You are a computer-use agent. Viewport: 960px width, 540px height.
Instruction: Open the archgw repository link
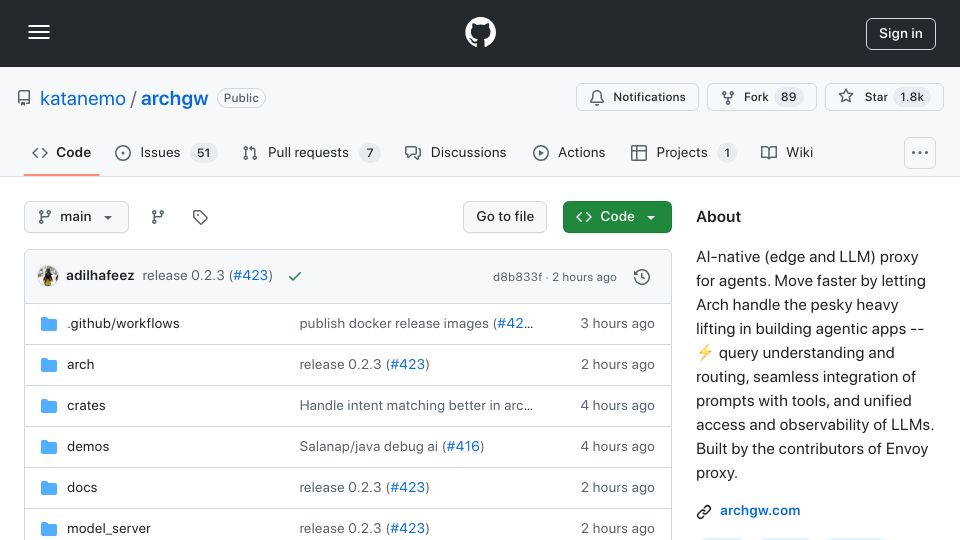174,98
